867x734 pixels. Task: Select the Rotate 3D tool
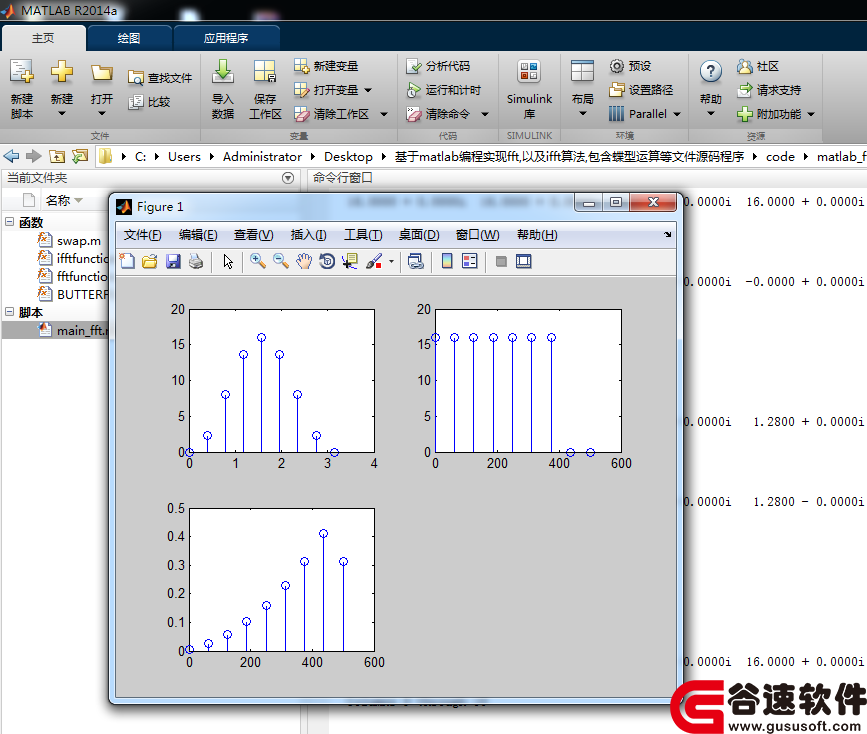(x=327, y=261)
